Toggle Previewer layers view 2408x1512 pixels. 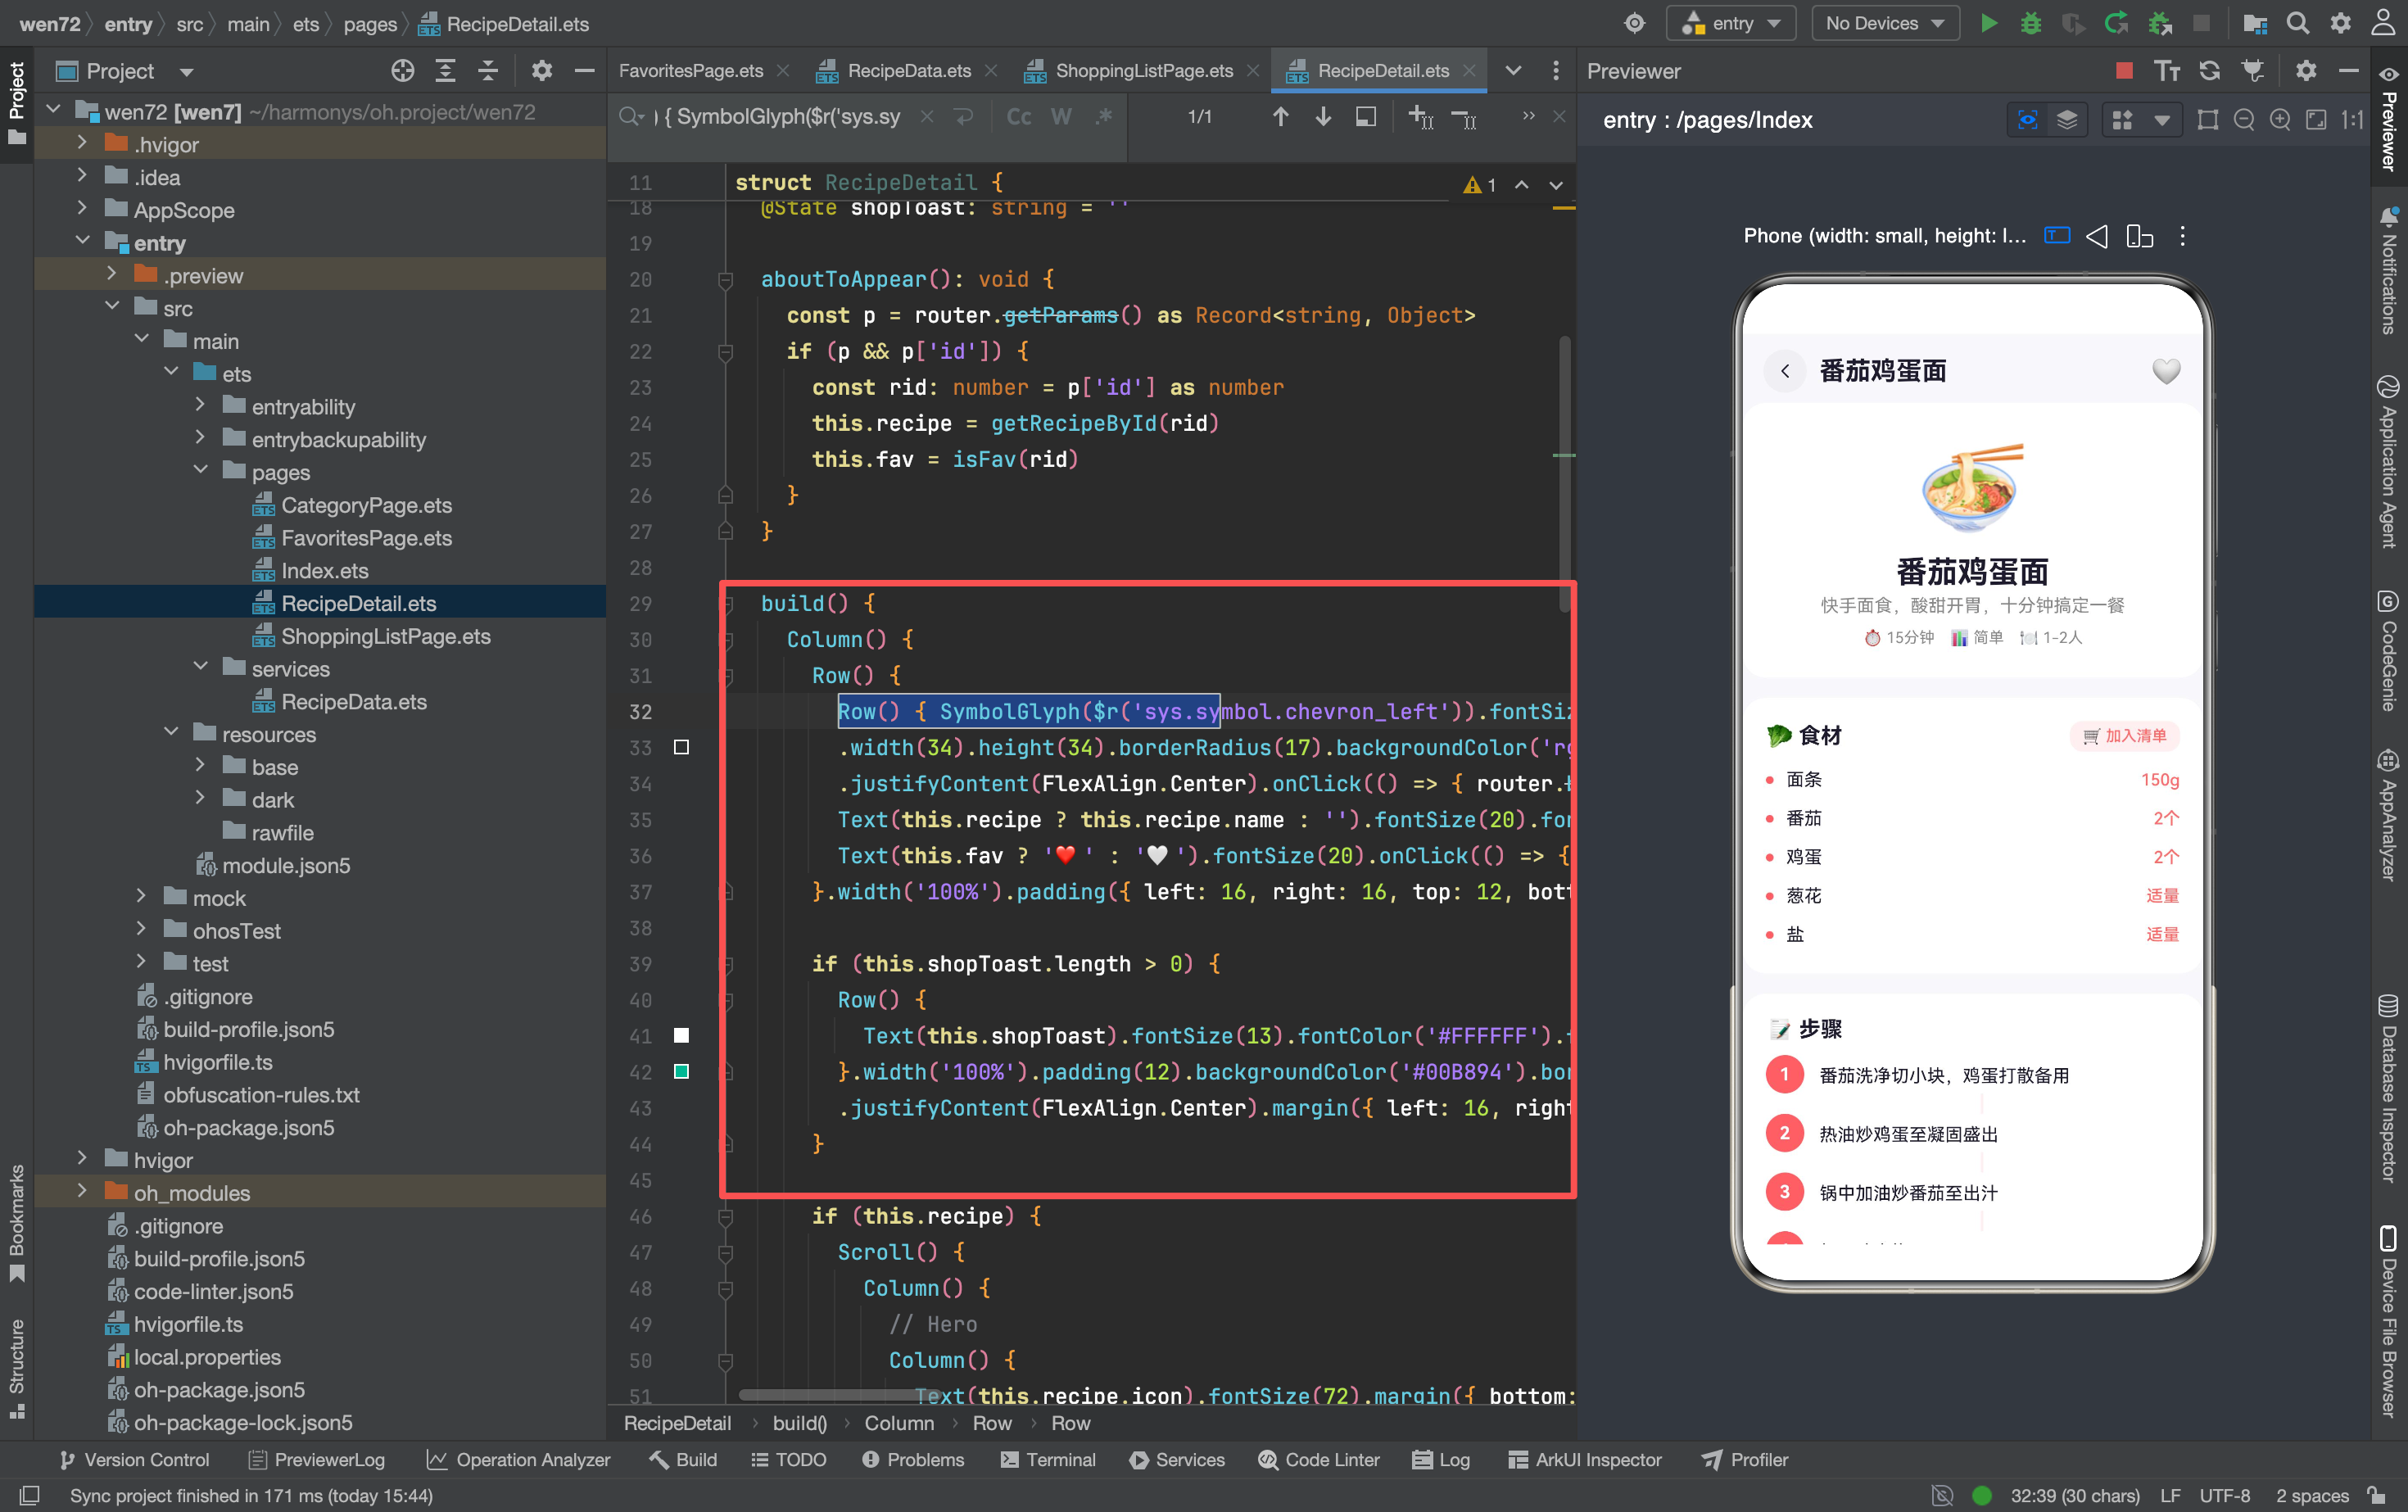(x=2067, y=120)
